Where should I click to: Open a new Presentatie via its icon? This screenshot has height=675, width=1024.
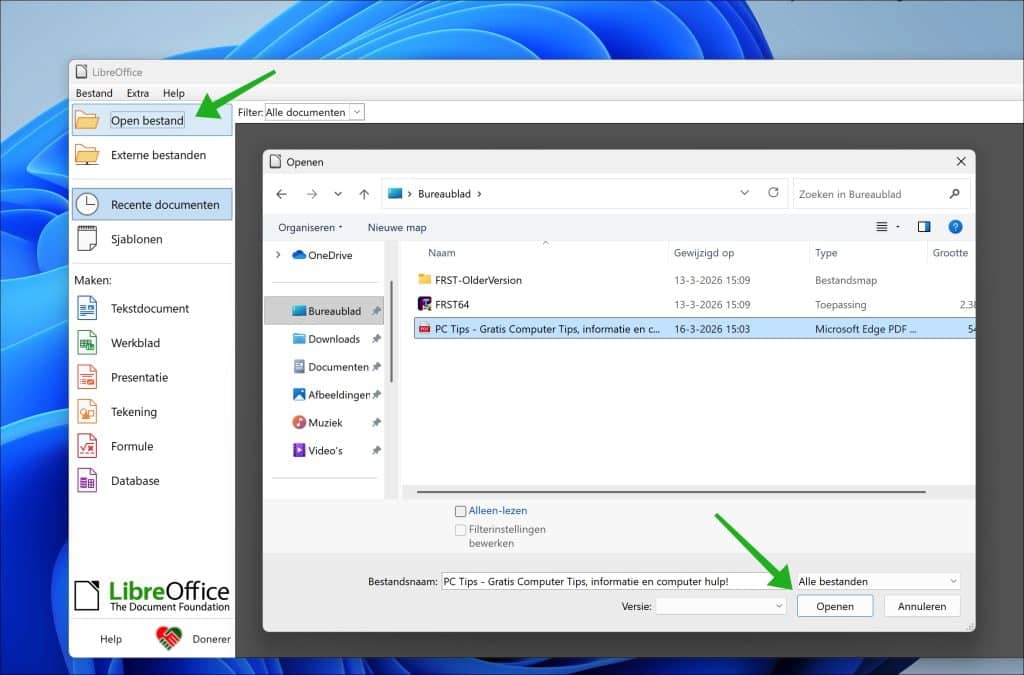(x=88, y=378)
